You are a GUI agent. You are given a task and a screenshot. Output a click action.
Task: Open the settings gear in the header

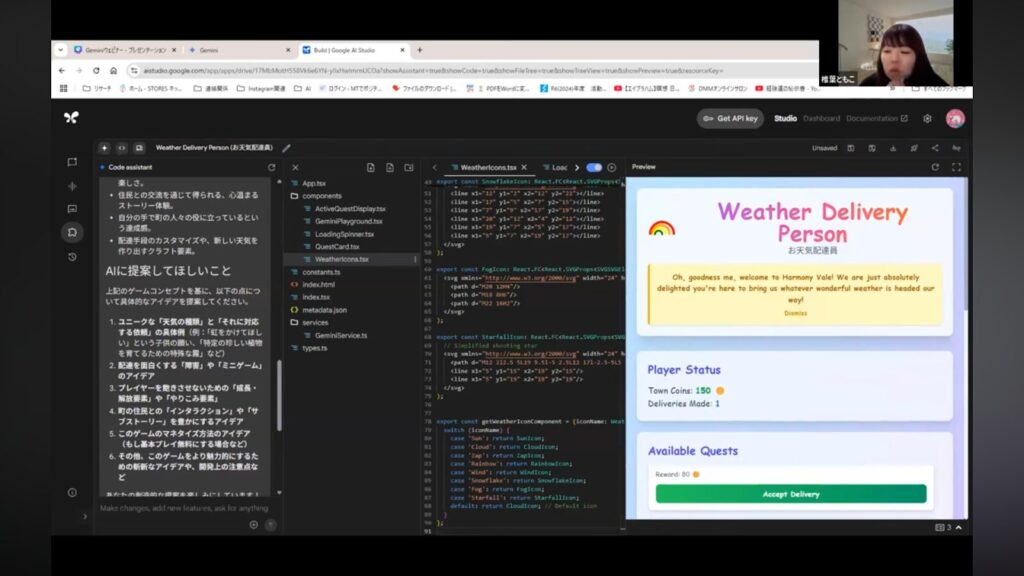pos(927,118)
